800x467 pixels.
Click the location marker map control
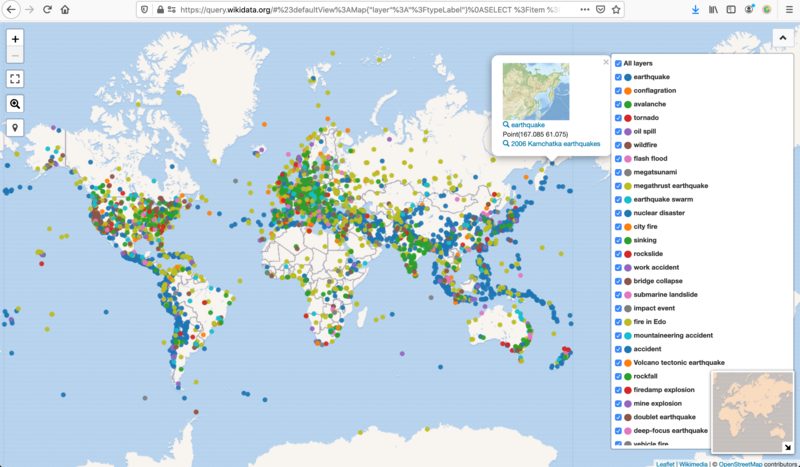tap(15, 128)
